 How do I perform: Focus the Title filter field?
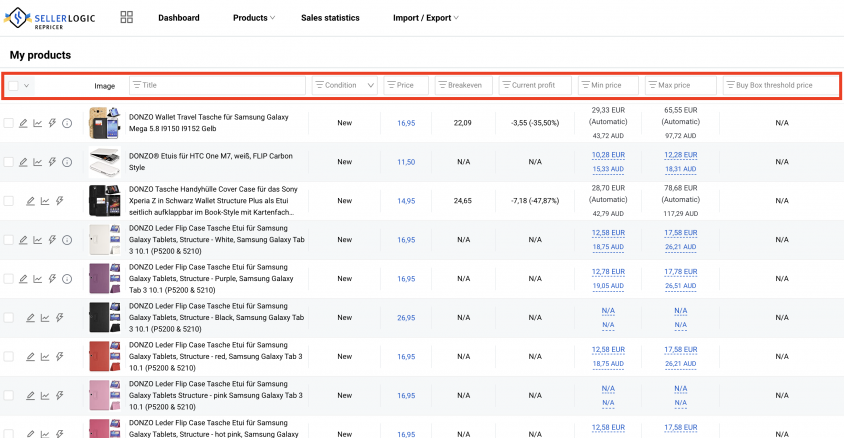217,85
